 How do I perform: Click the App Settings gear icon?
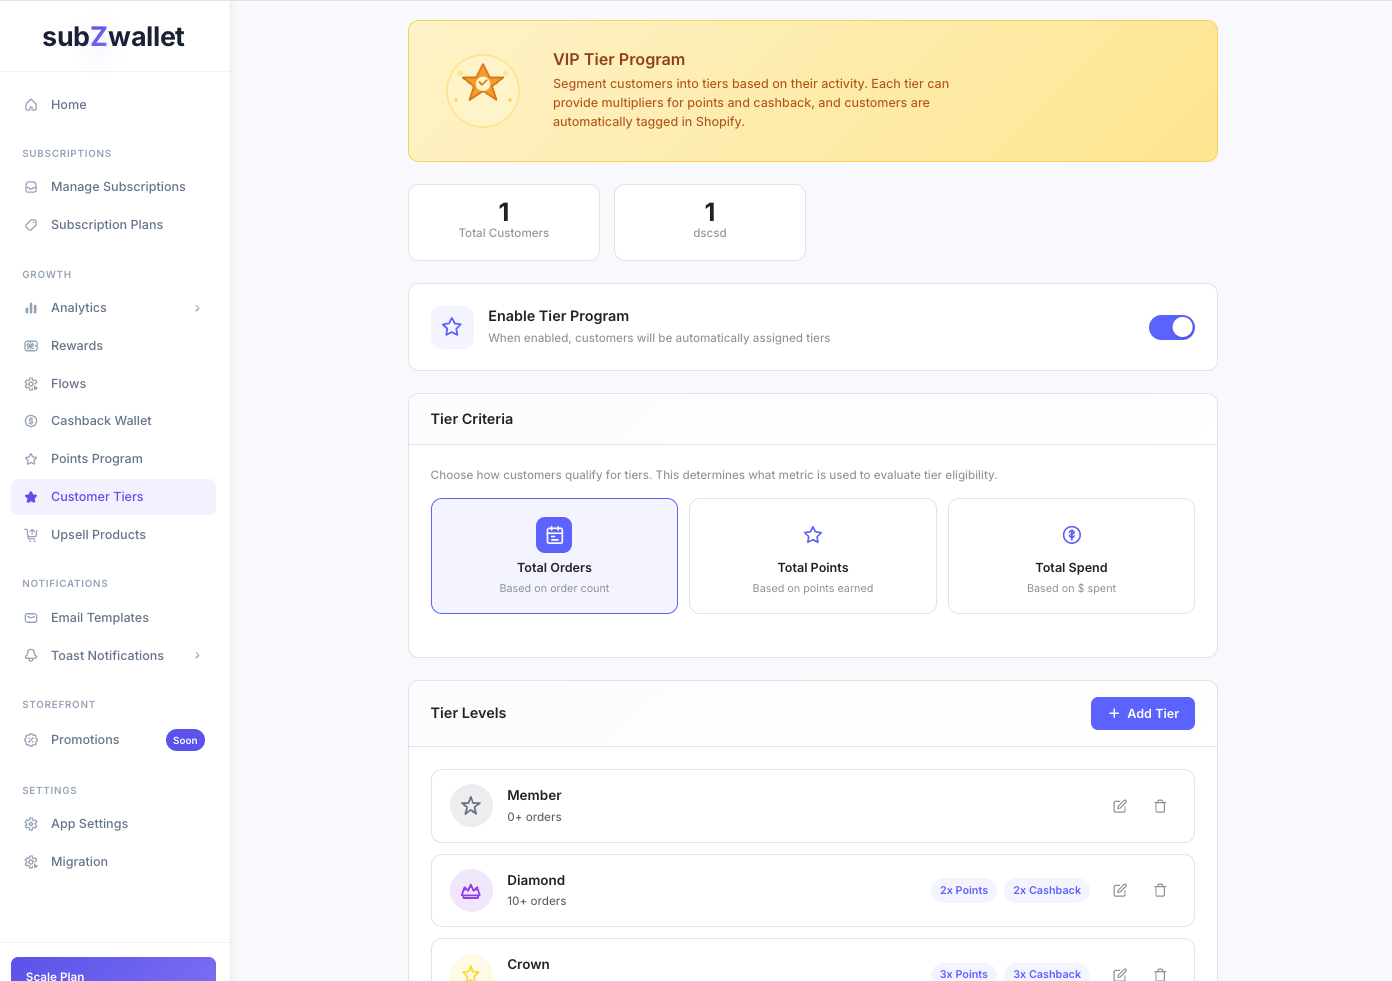click(x=31, y=824)
